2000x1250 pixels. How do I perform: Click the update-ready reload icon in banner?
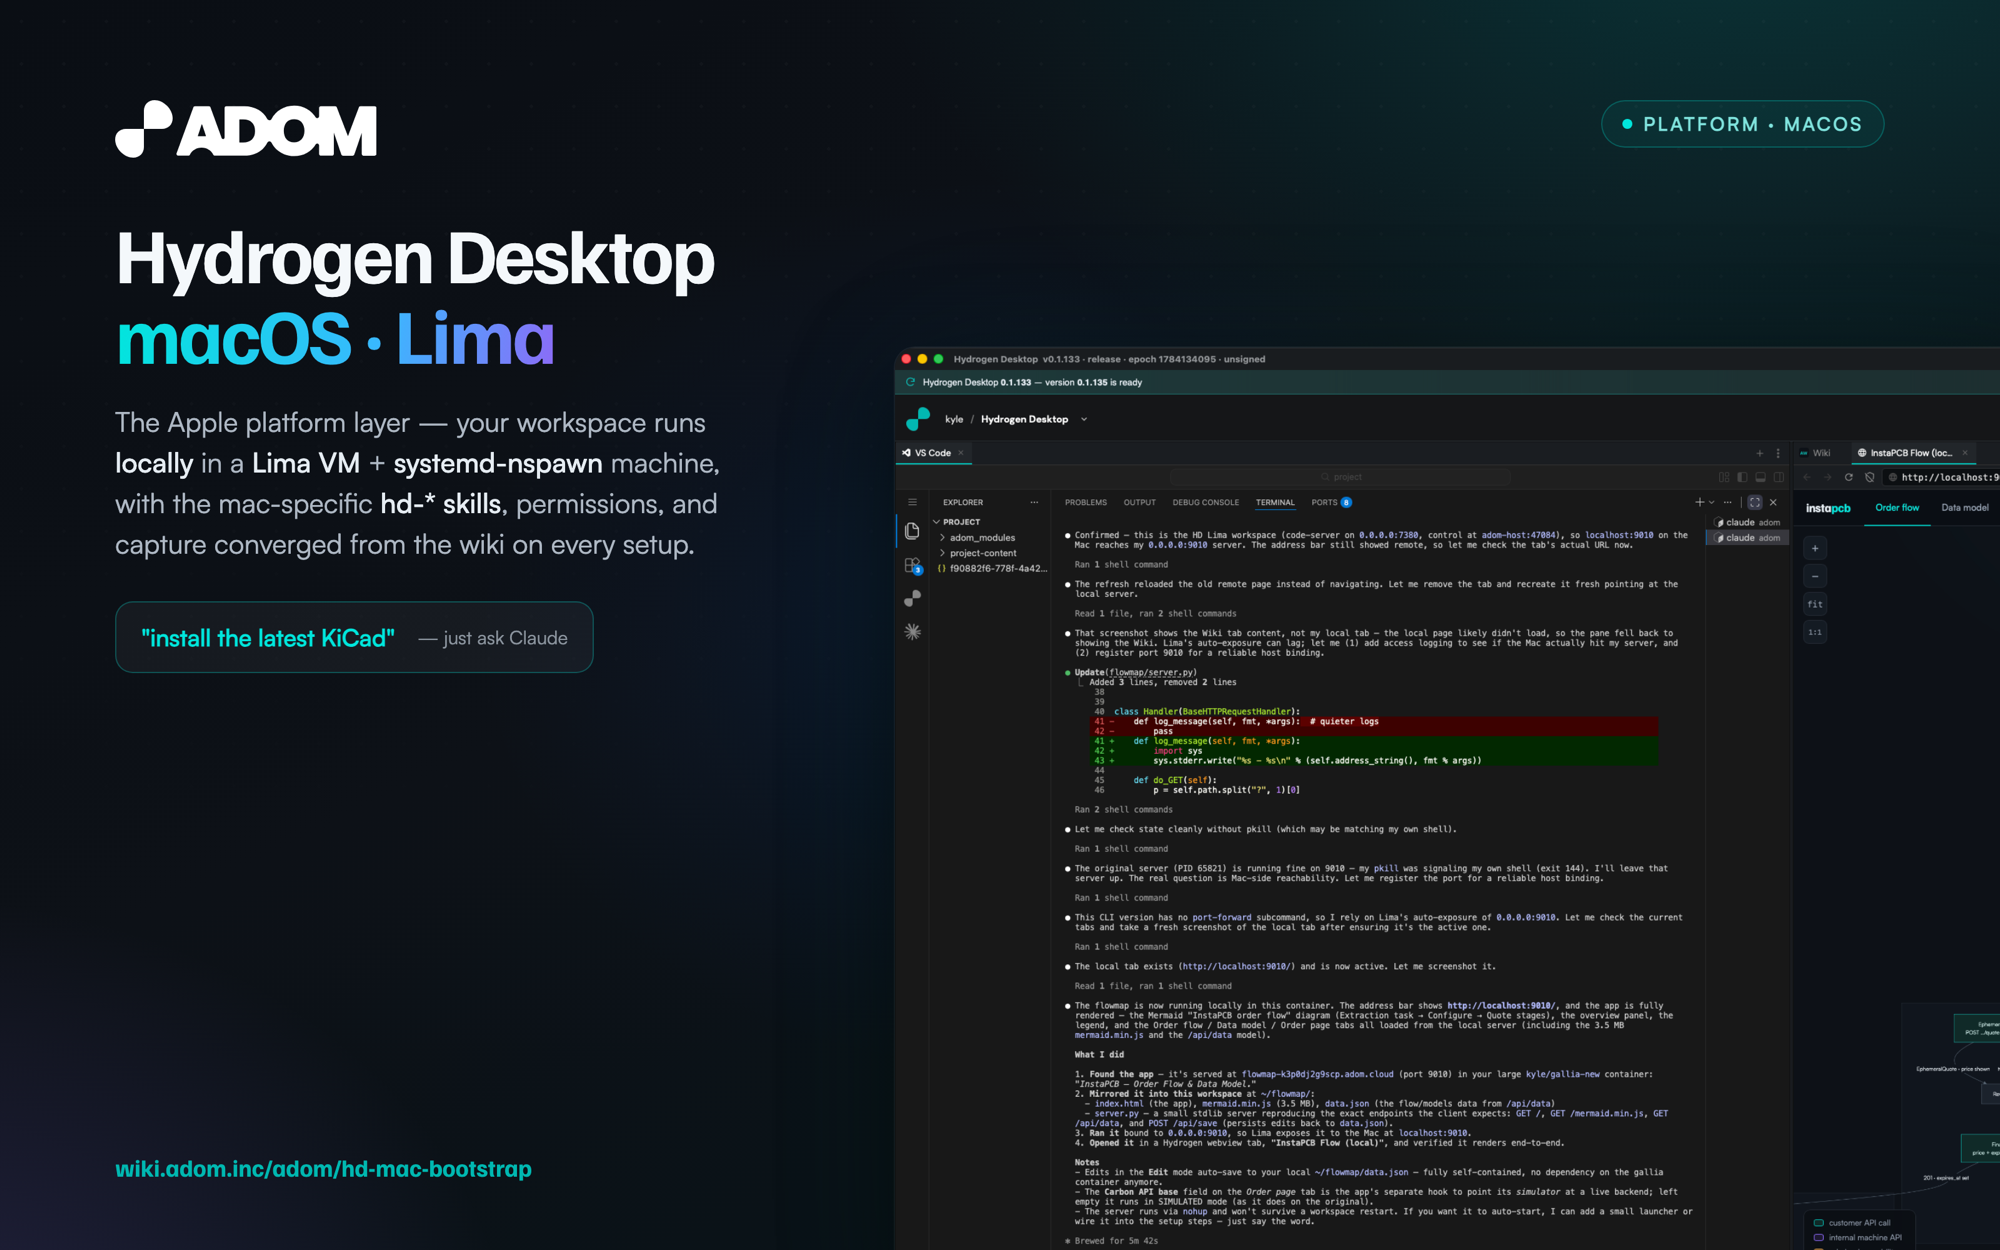[910, 382]
